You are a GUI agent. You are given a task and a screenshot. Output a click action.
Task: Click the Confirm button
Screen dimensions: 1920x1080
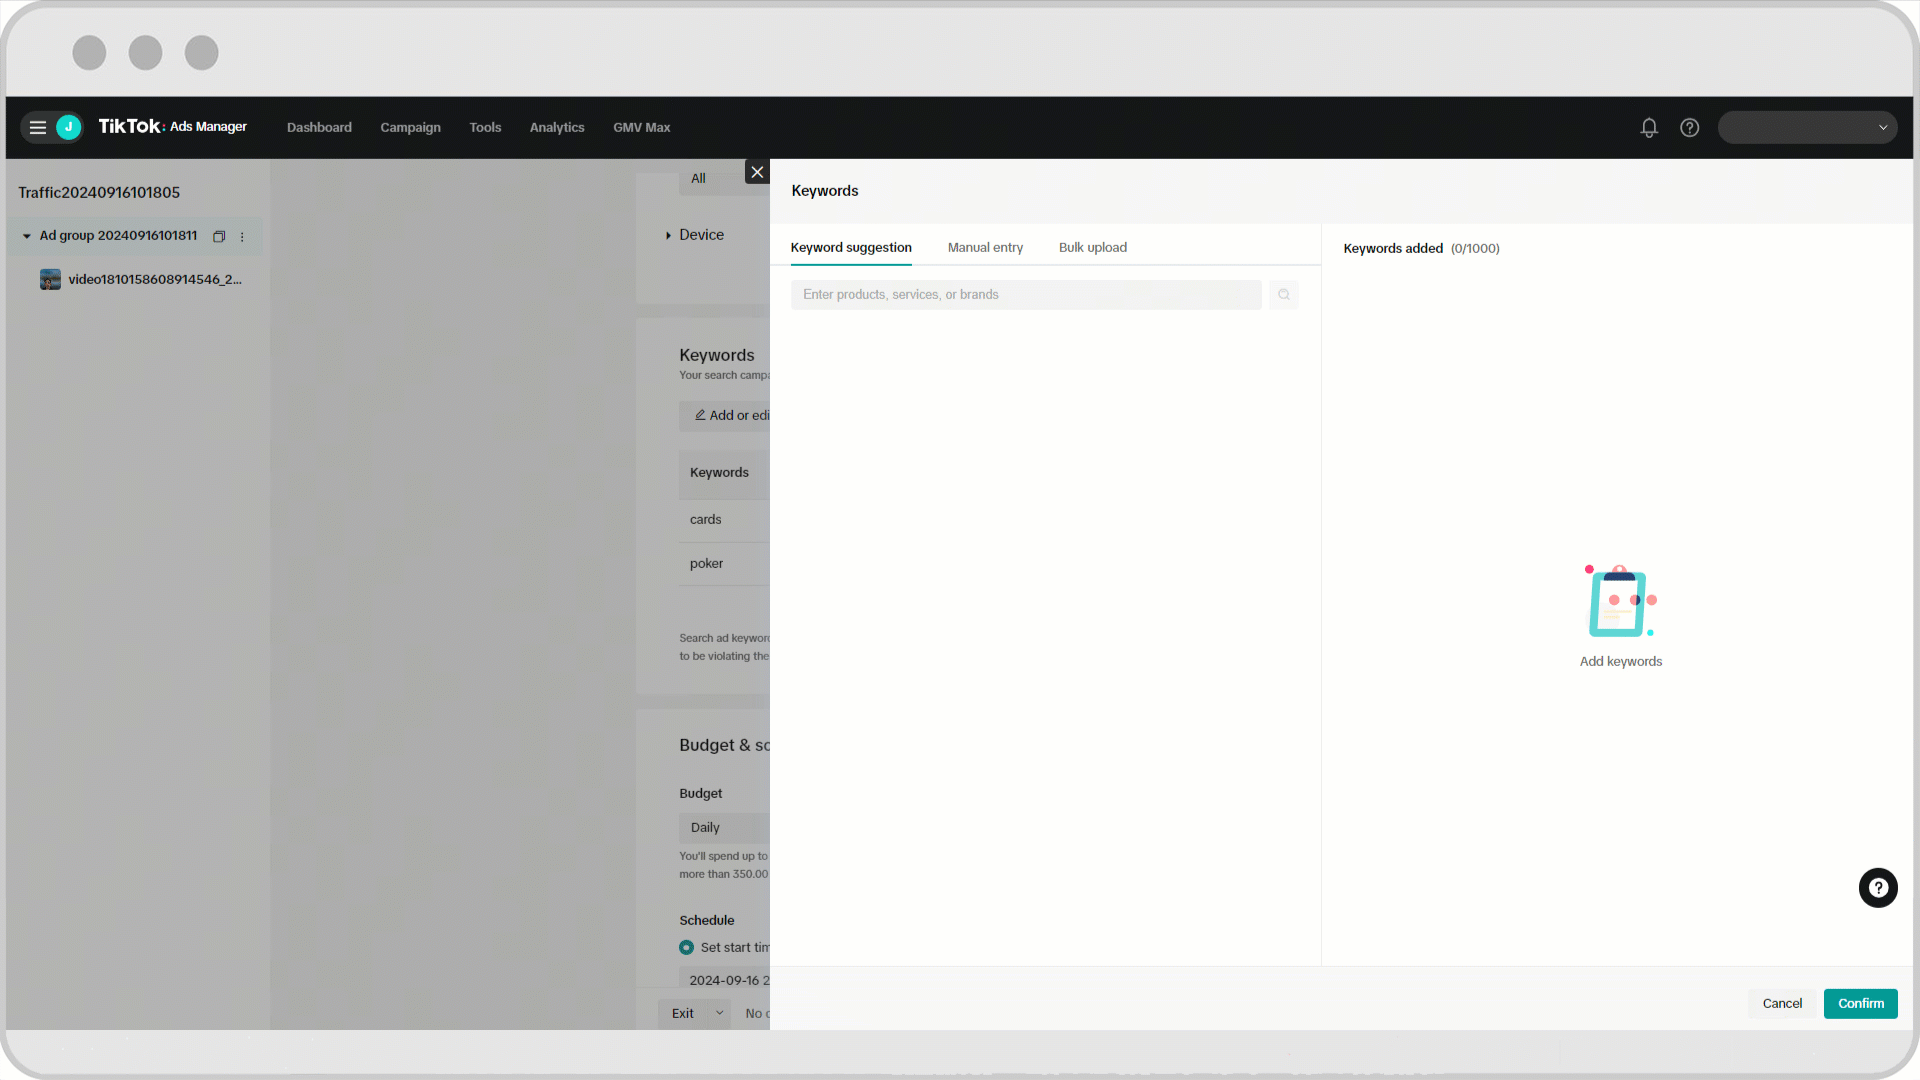1860,1003
